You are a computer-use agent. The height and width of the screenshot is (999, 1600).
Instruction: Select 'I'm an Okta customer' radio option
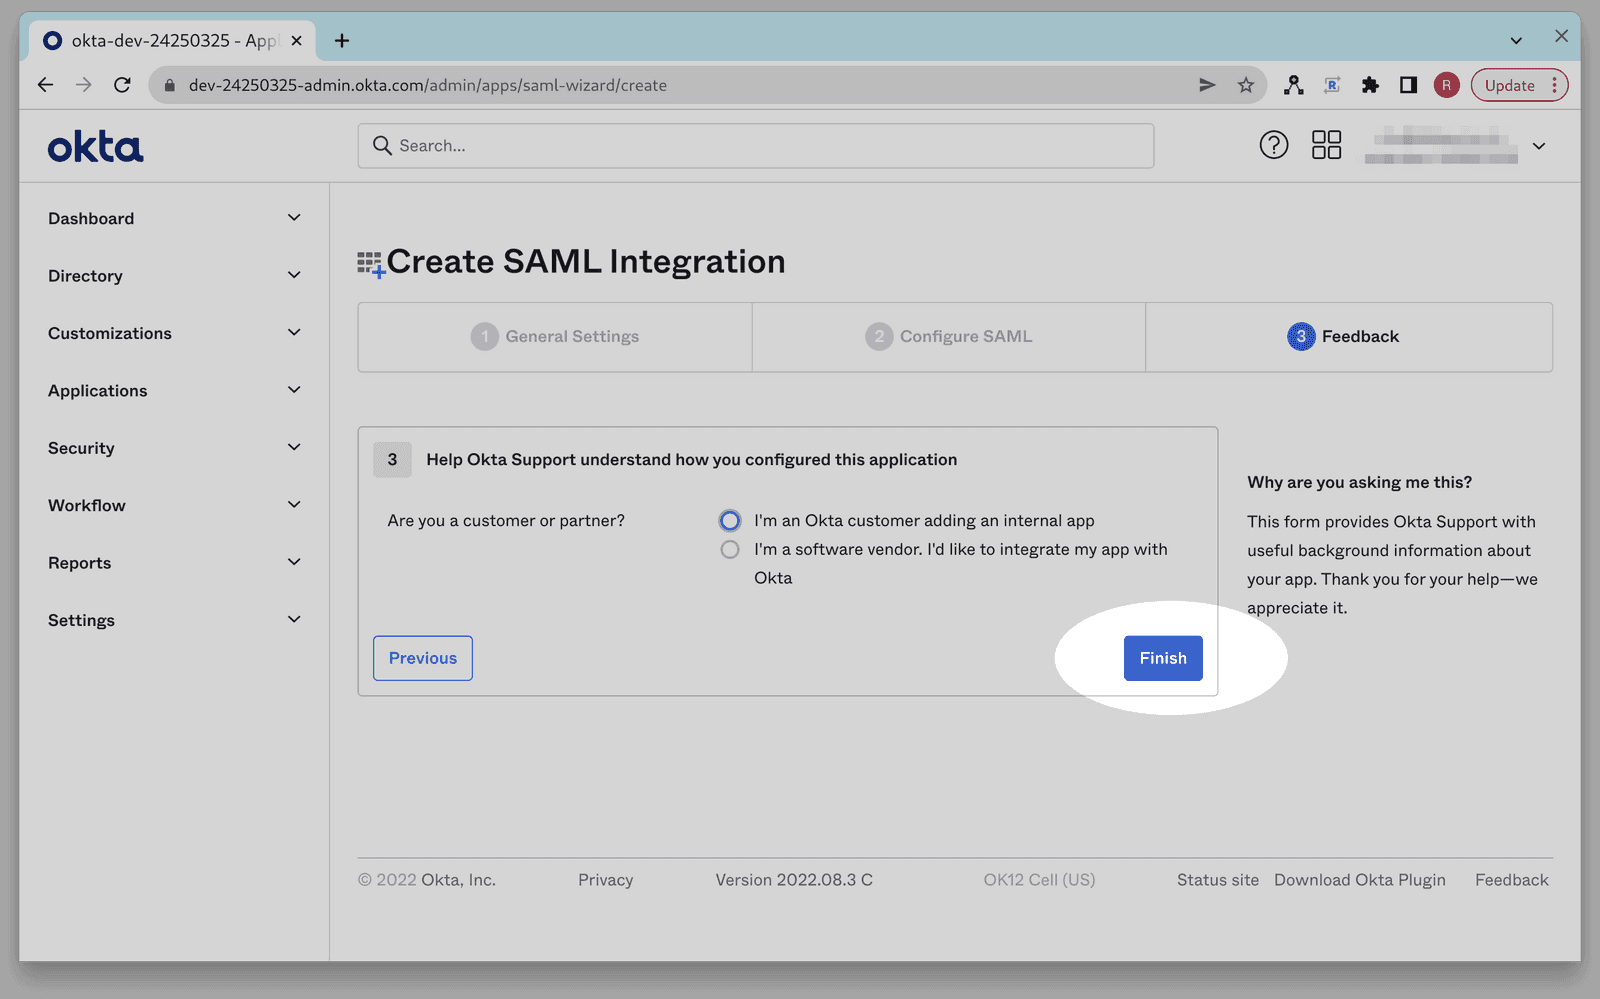pos(730,521)
